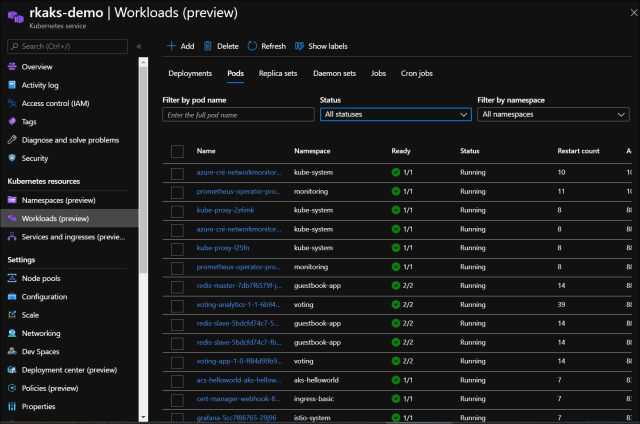Click the Overview icon in sidebar
This screenshot has height=424, width=640.
click(x=13, y=66)
